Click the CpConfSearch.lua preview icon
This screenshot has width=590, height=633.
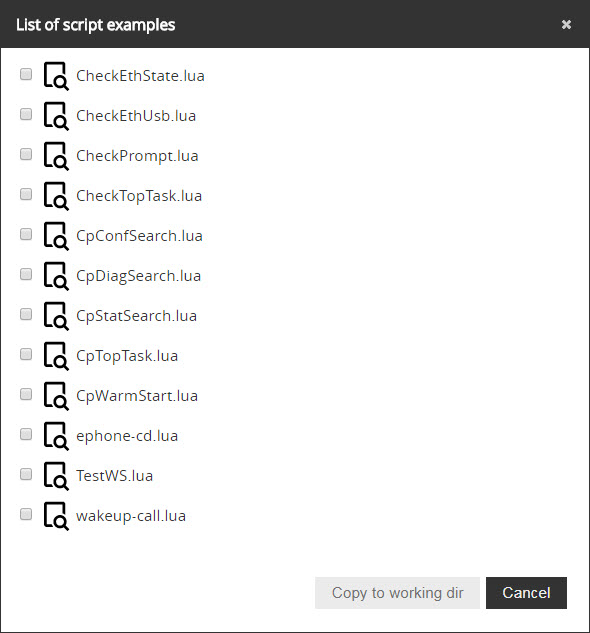[x=56, y=236]
